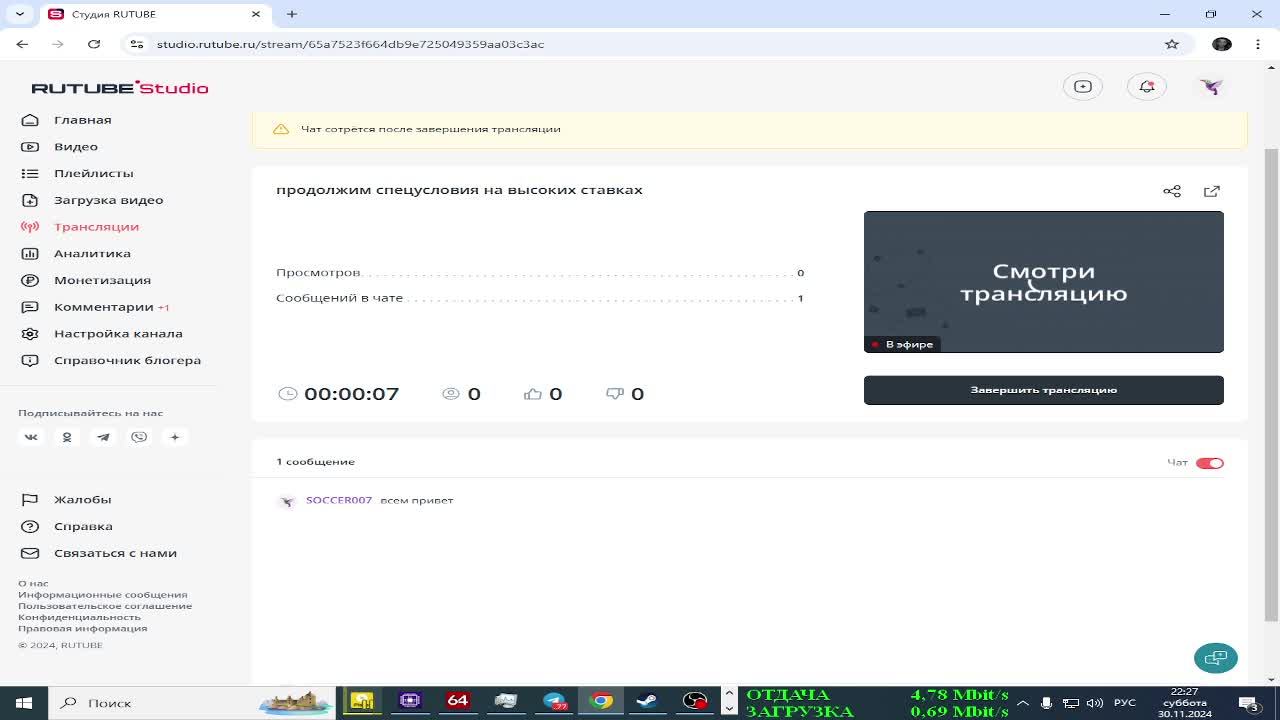Viewport: 1280px width, 720px height.
Task: Open Steam from the taskbar
Action: click(647, 702)
